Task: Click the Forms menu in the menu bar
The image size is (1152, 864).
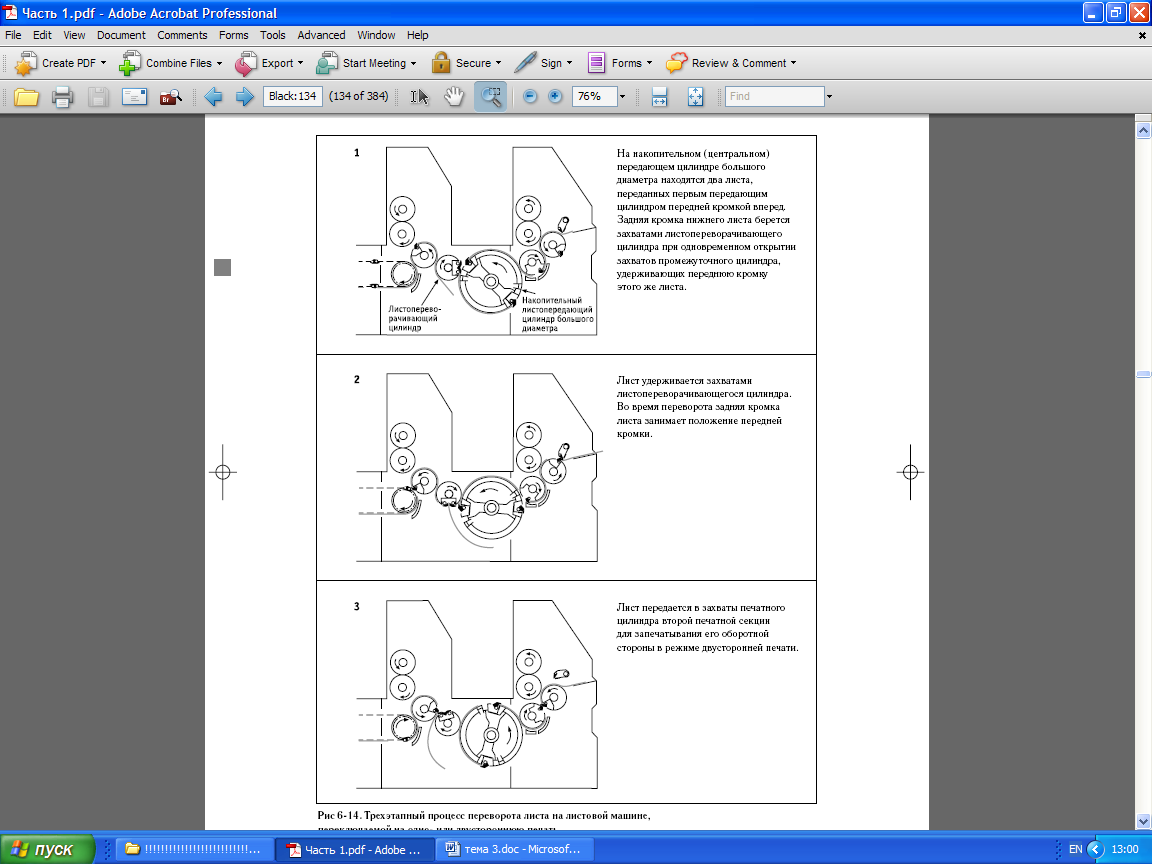Action: (234, 35)
